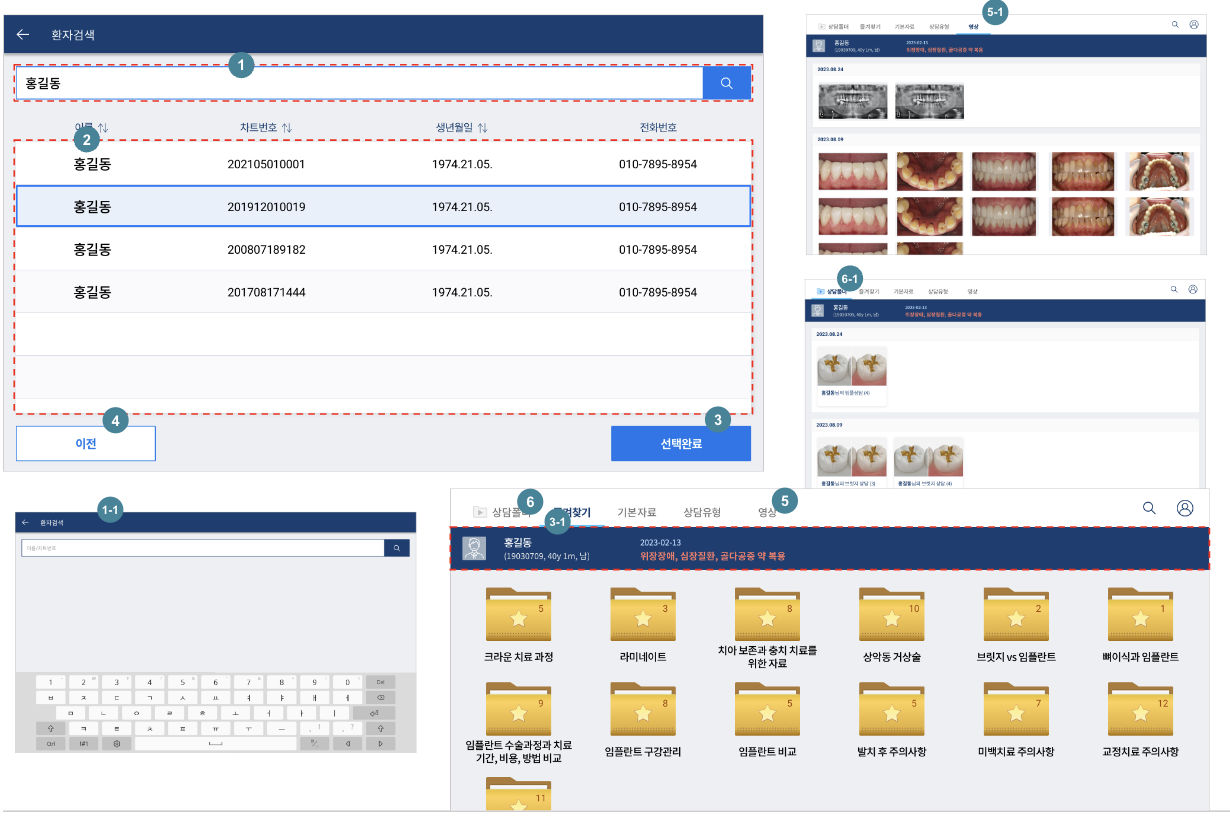This screenshot has width=1230, height=818.
Task: Open the 상담유형 tab in the favorites screen
Action: [x=701, y=511]
